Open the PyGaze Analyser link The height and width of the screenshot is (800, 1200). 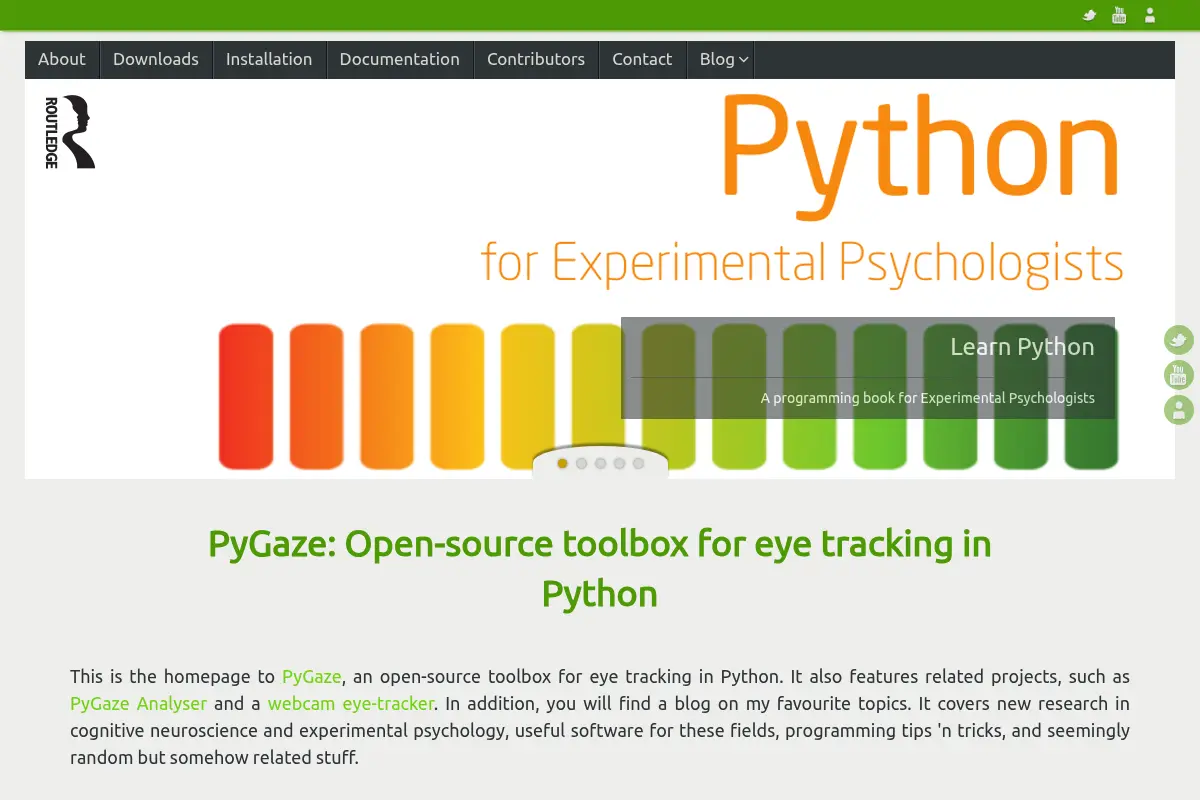(x=139, y=704)
